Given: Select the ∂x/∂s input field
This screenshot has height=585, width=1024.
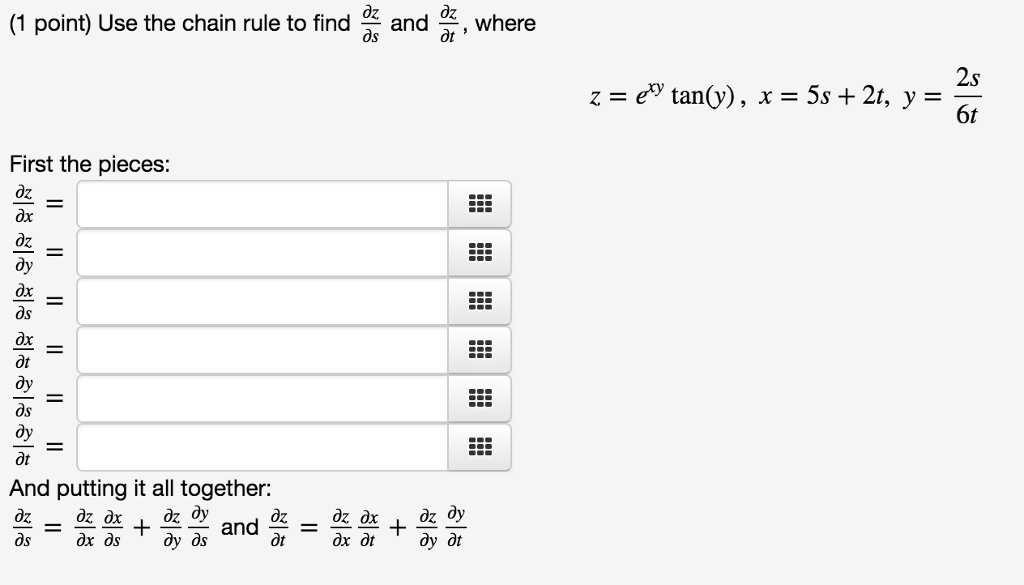Looking at the screenshot, I should pyautogui.click(x=260, y=301).
